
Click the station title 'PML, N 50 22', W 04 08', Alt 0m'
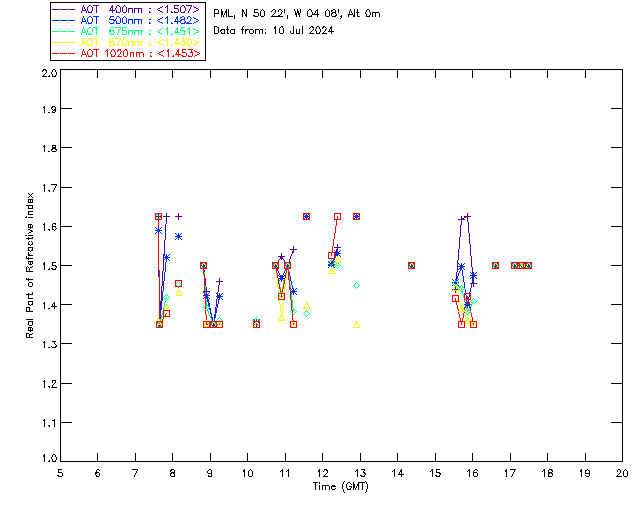coord(297,14)
